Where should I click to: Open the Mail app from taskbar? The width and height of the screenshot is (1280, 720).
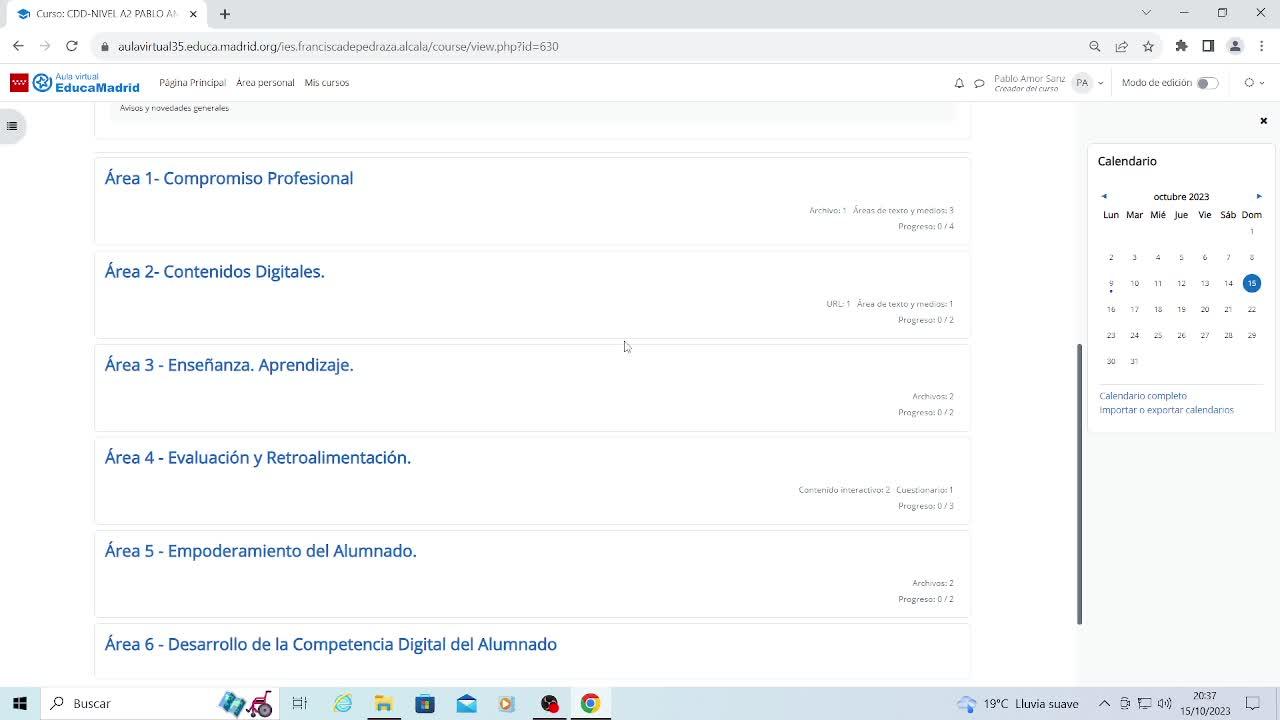pos(466,703)
